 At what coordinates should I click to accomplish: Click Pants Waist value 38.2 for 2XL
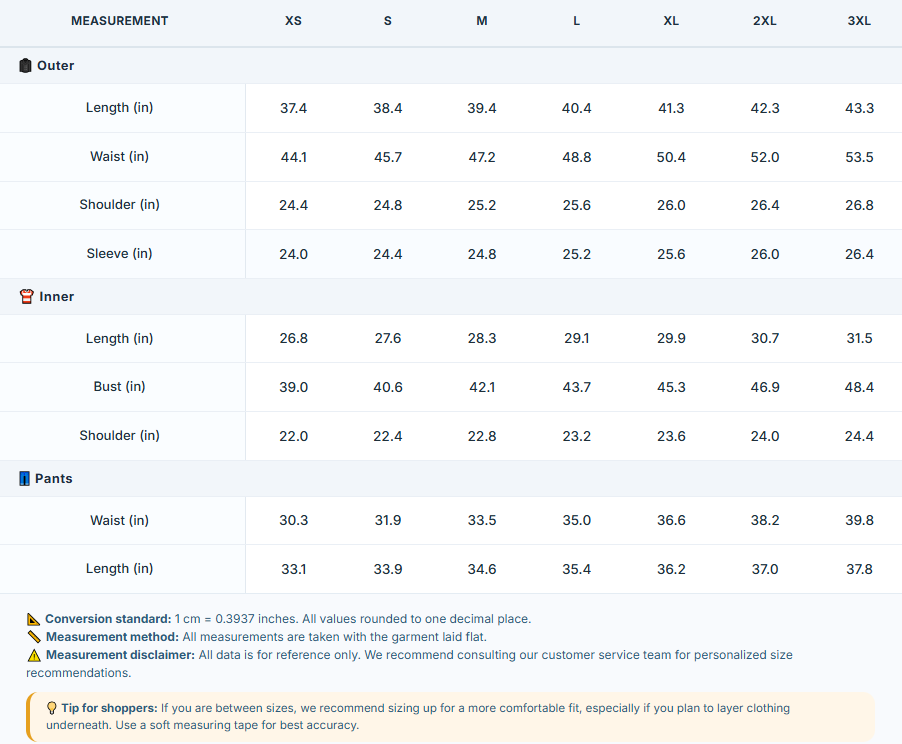(765, 520)
